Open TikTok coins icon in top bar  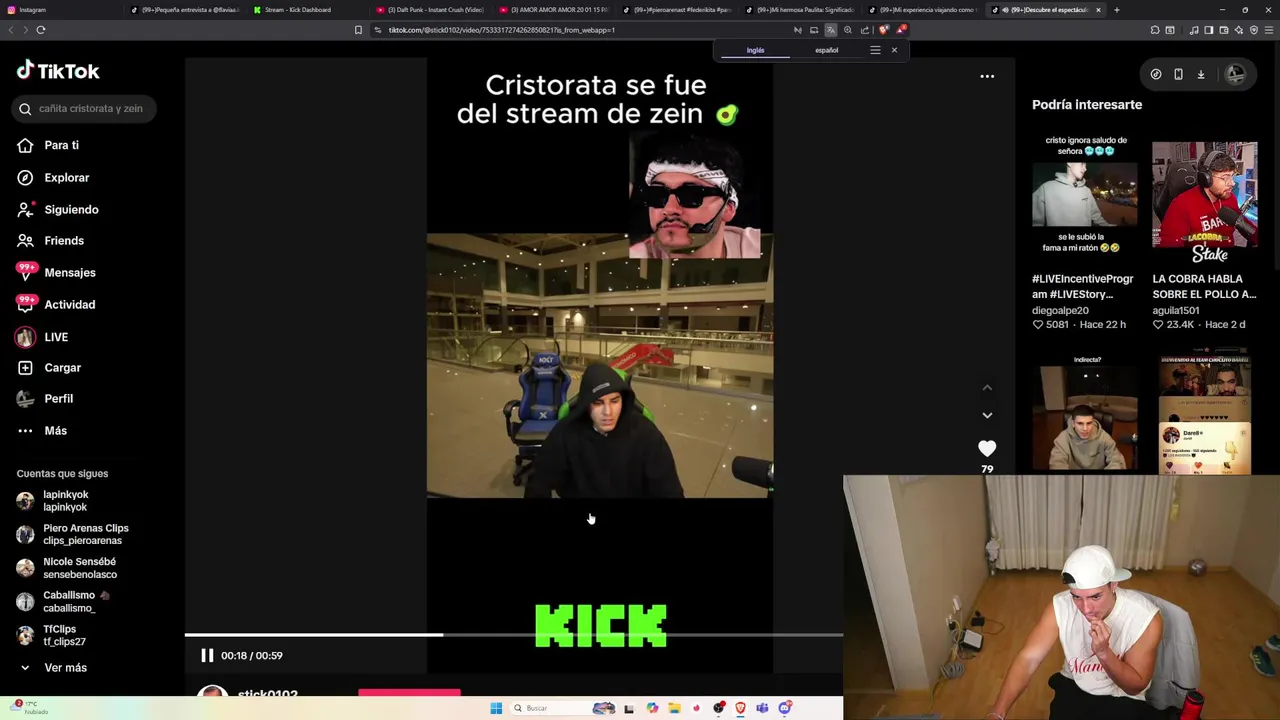pyautogui.click(x=1156, y=74)
